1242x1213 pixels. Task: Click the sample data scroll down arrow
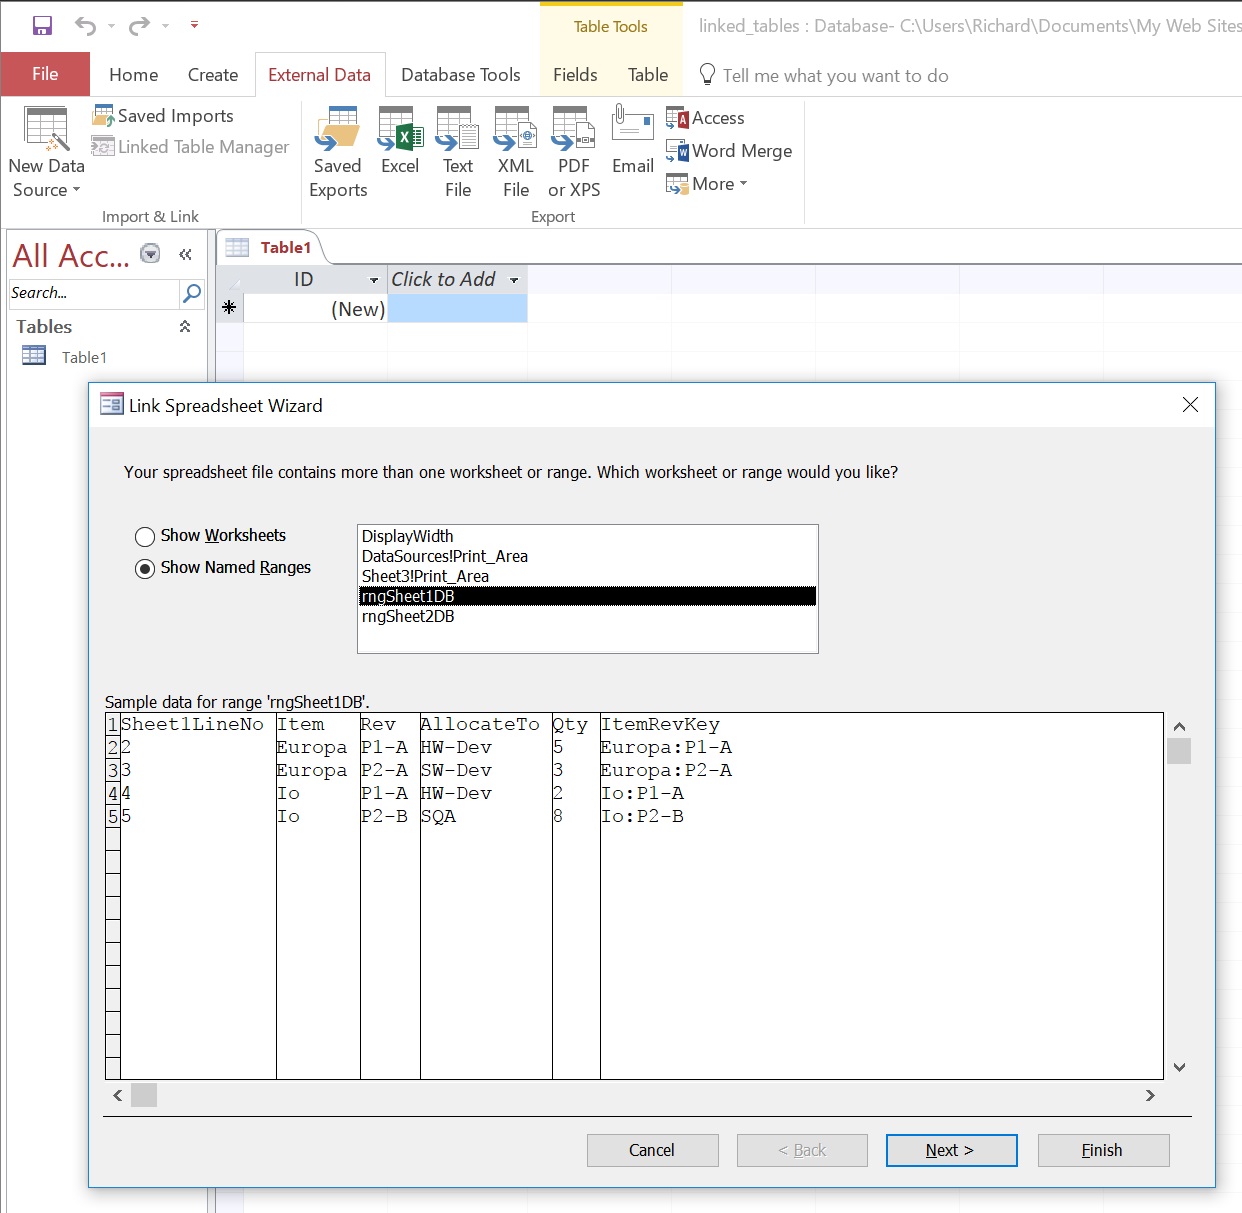pyautogui.click(x=1179, y=1067)
